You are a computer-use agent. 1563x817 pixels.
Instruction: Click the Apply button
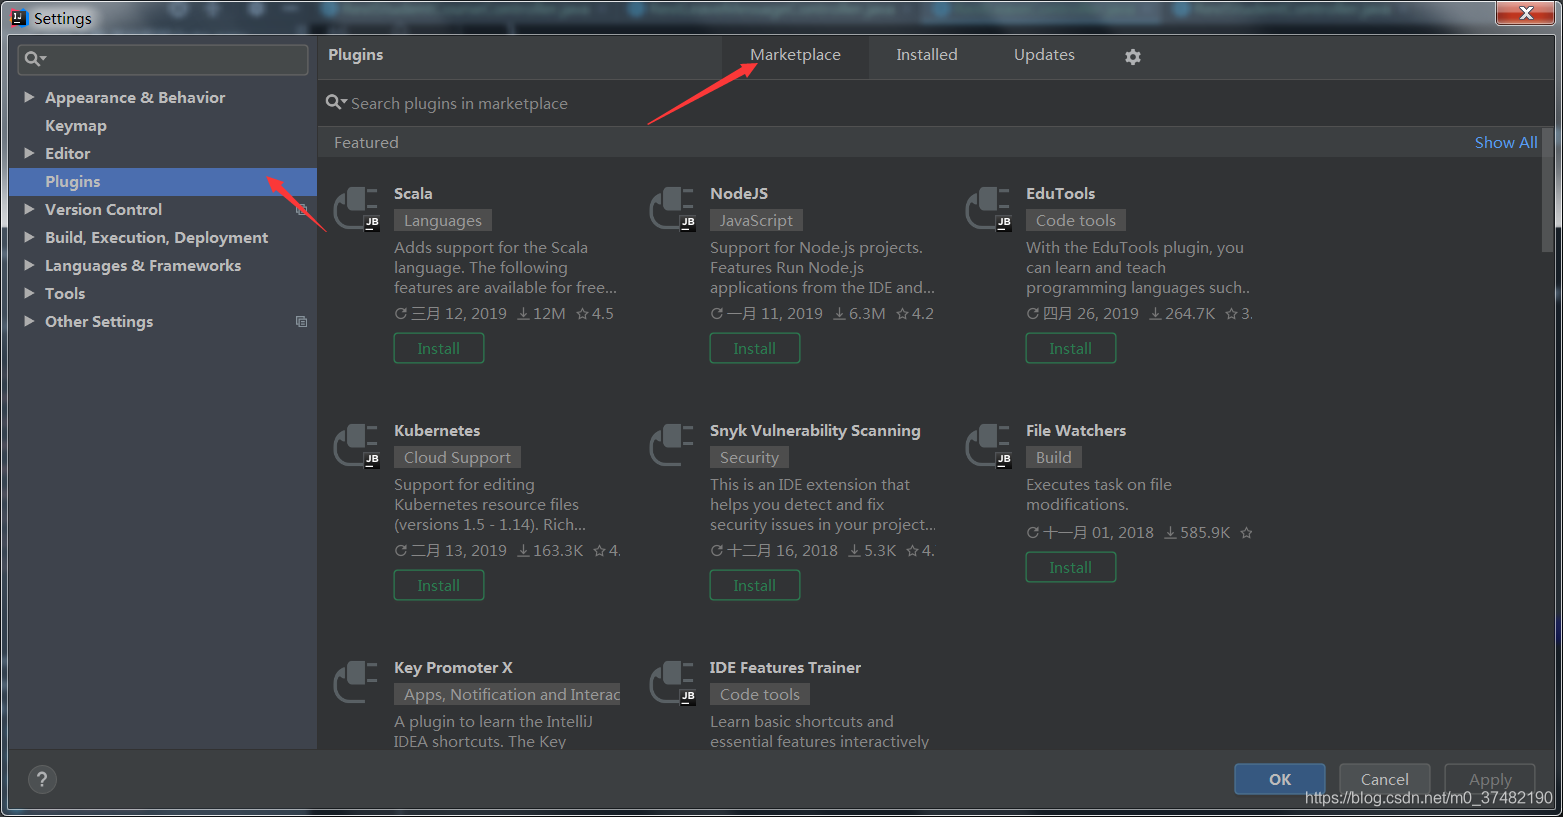pyautogui.click(x=1490, y=779)
